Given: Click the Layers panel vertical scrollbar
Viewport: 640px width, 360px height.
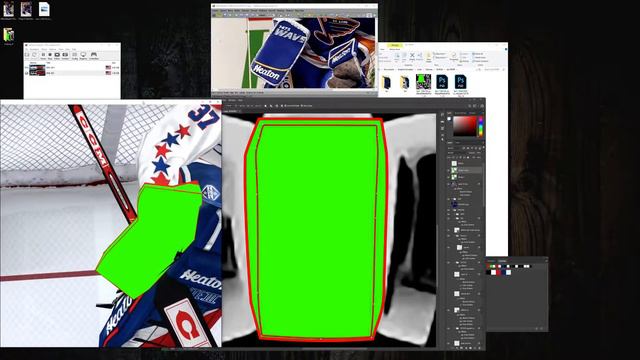Looking at the screenshot, I should pos(484,184).
